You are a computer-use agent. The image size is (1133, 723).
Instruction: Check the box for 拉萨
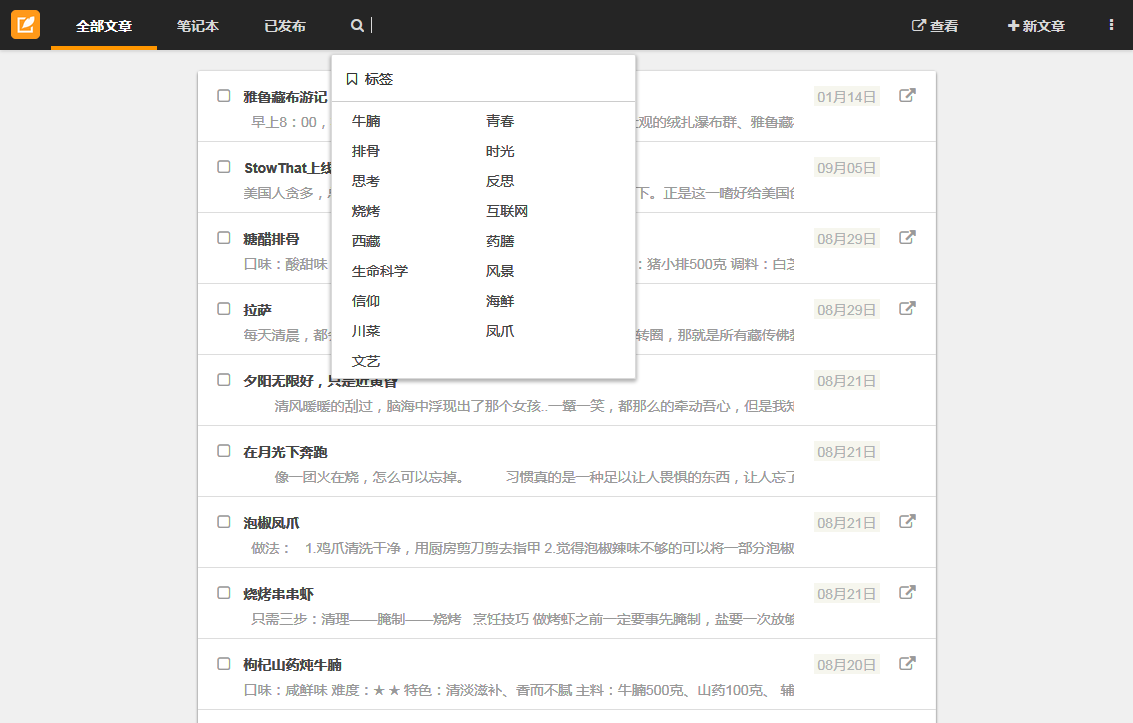[224, 308]
